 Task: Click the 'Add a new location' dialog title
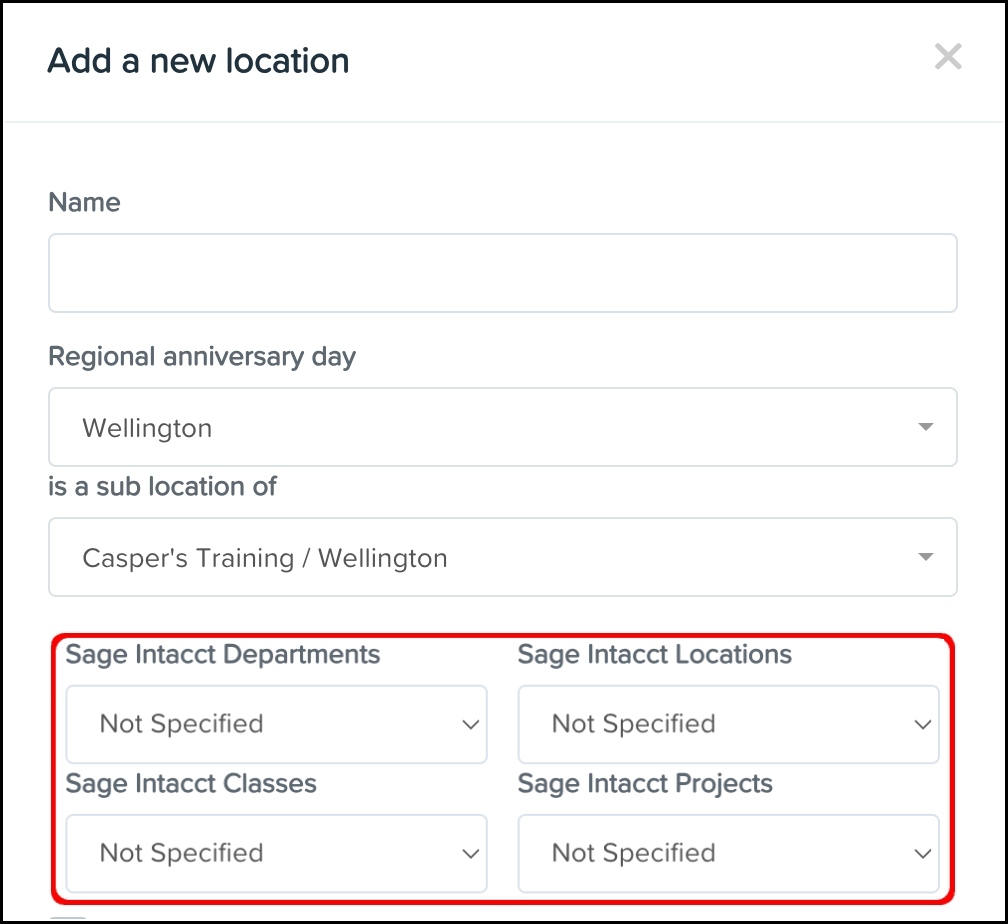pos(198,61)
